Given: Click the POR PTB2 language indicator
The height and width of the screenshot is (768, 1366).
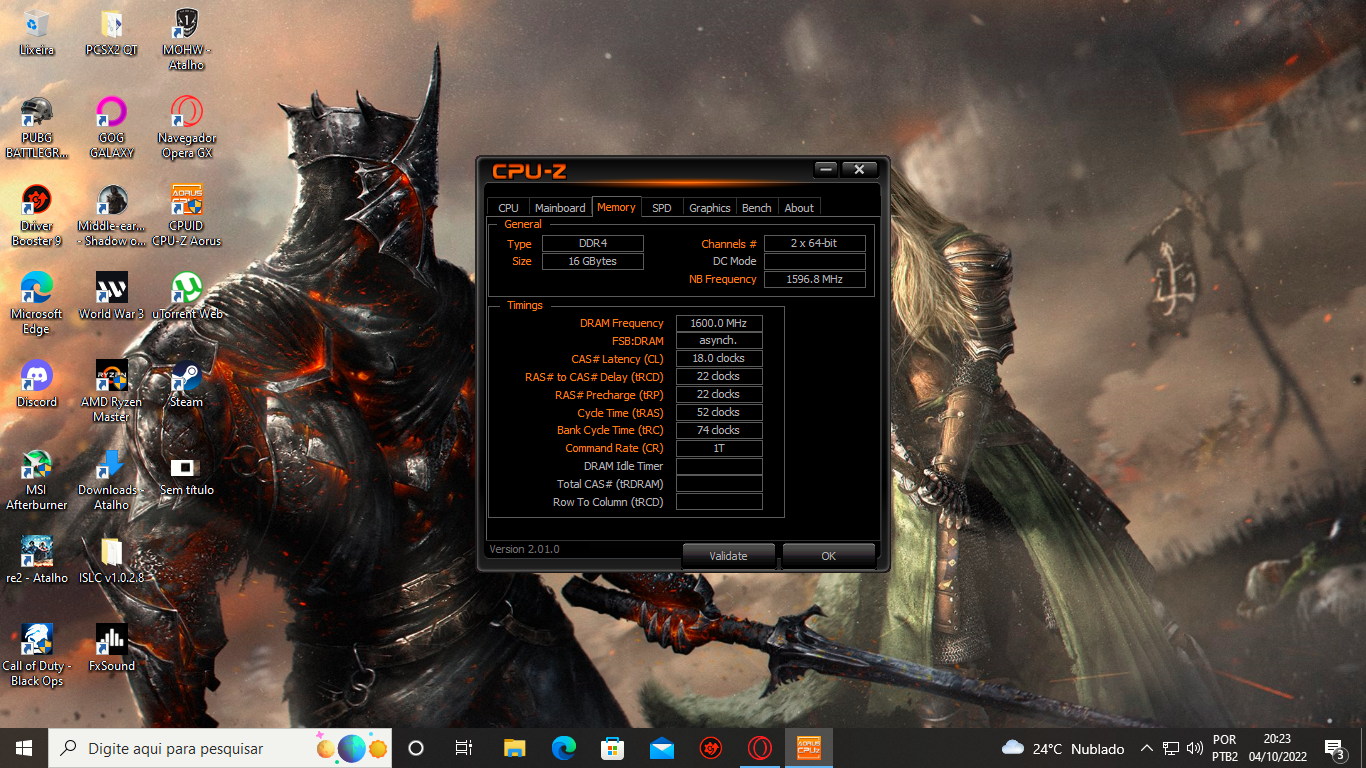Looking at the screenshot, I should coord(1225,748).
